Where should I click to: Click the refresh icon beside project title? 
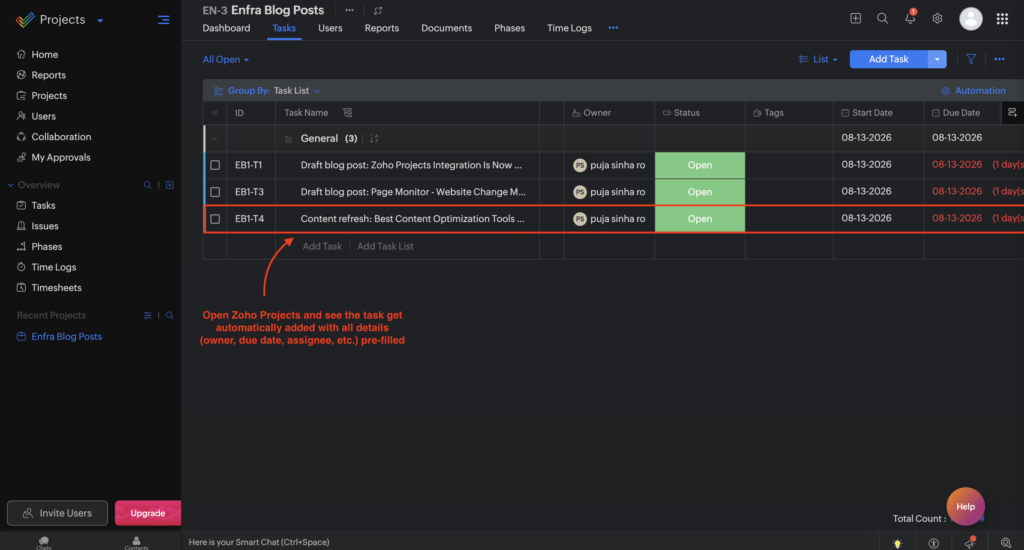[x=378, y=10]
